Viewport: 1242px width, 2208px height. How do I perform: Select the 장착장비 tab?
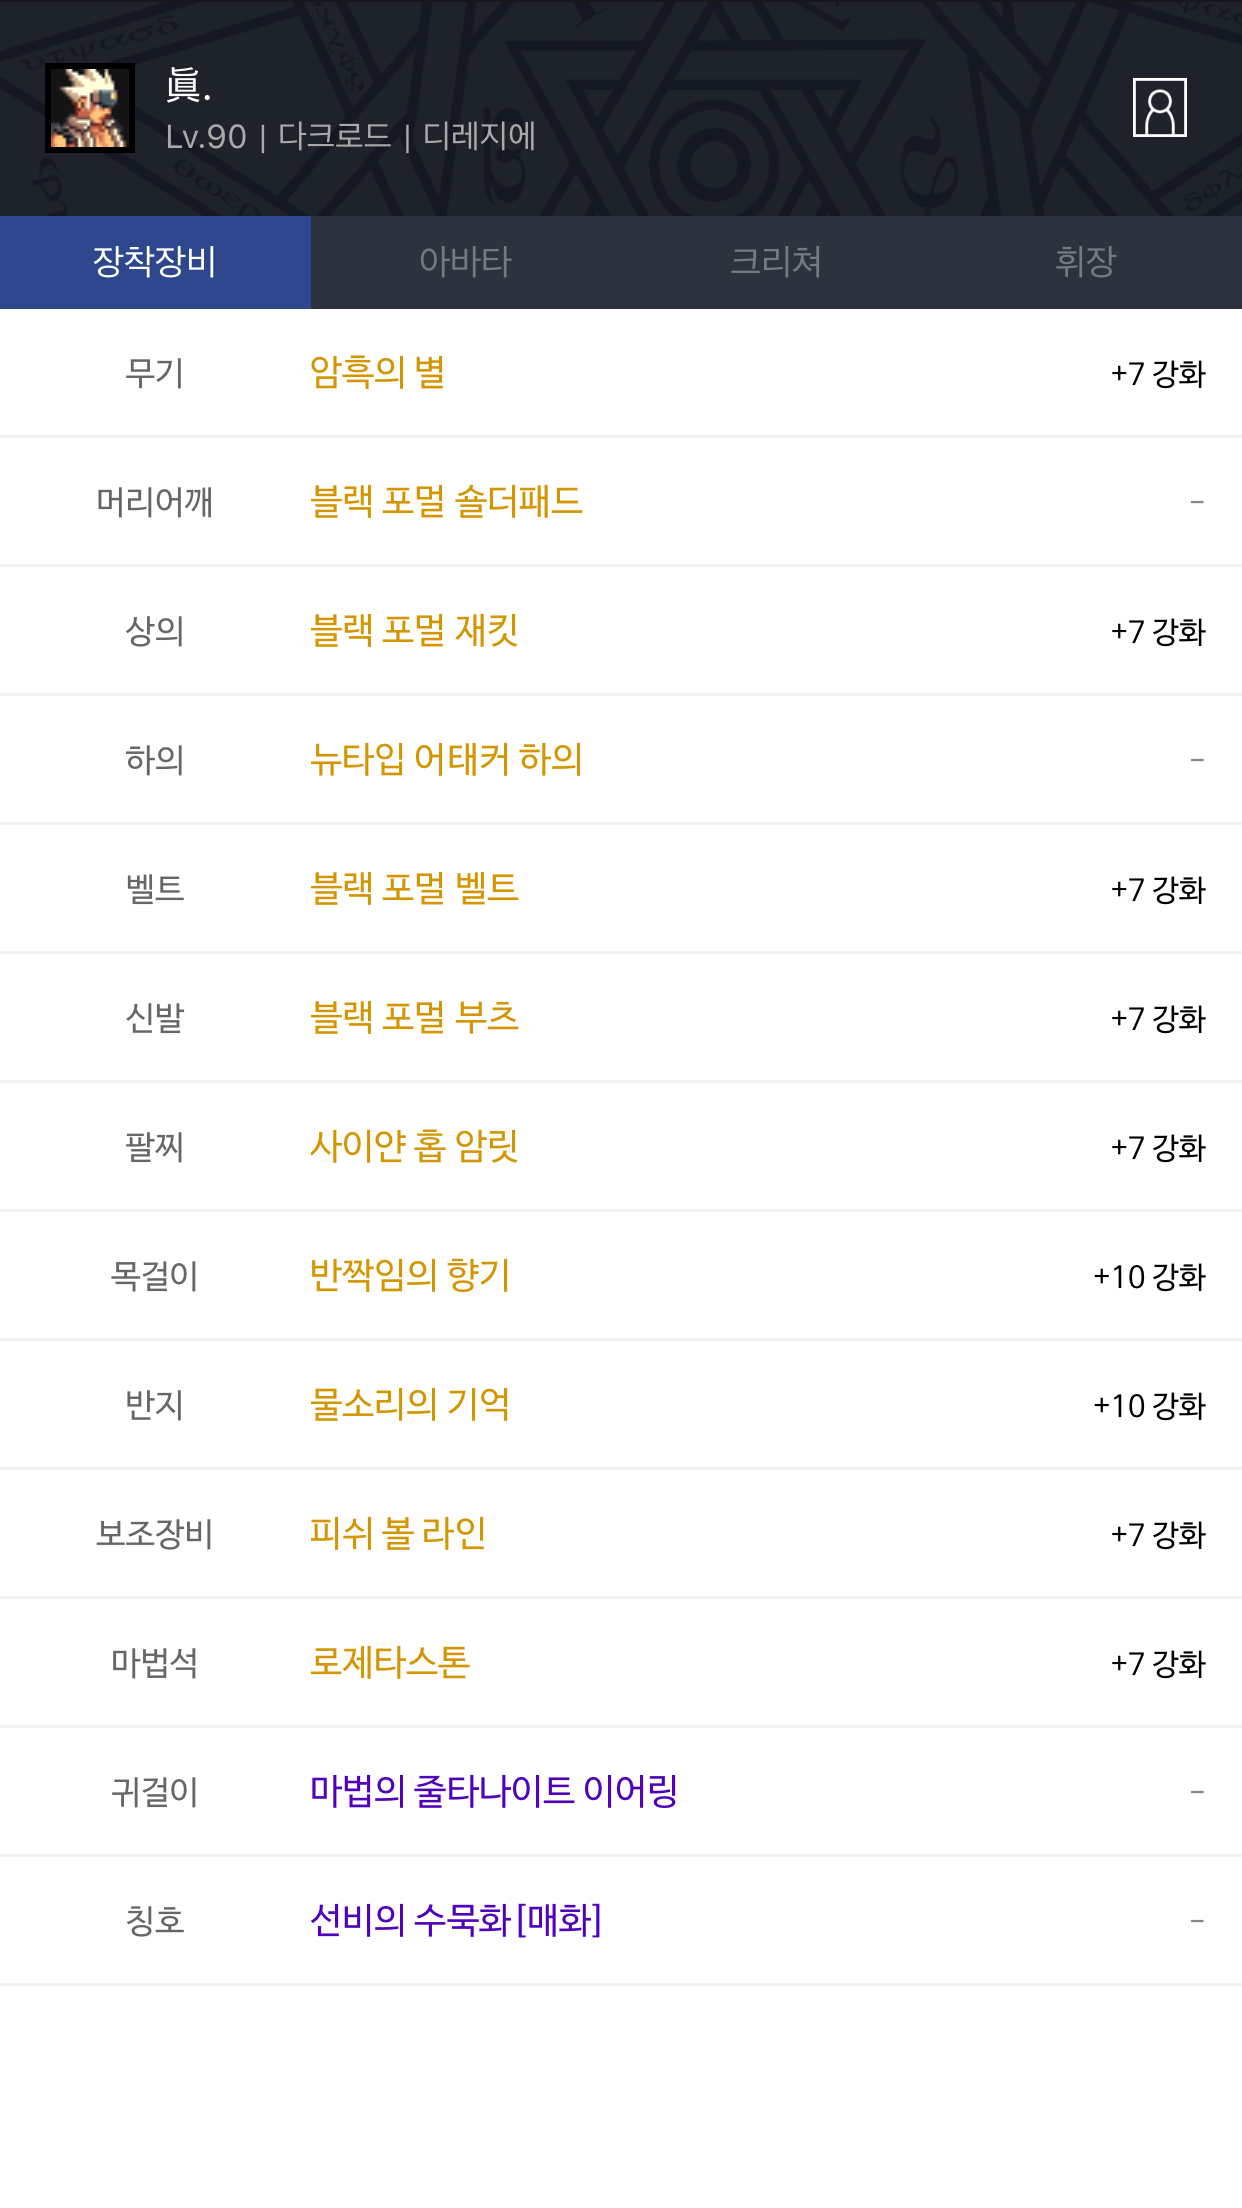coord(155,262)
